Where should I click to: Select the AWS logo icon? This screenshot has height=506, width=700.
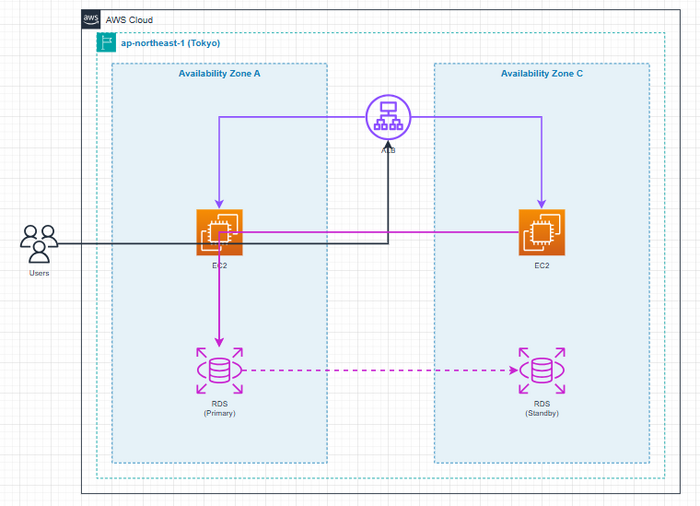[x=91, y=19]
